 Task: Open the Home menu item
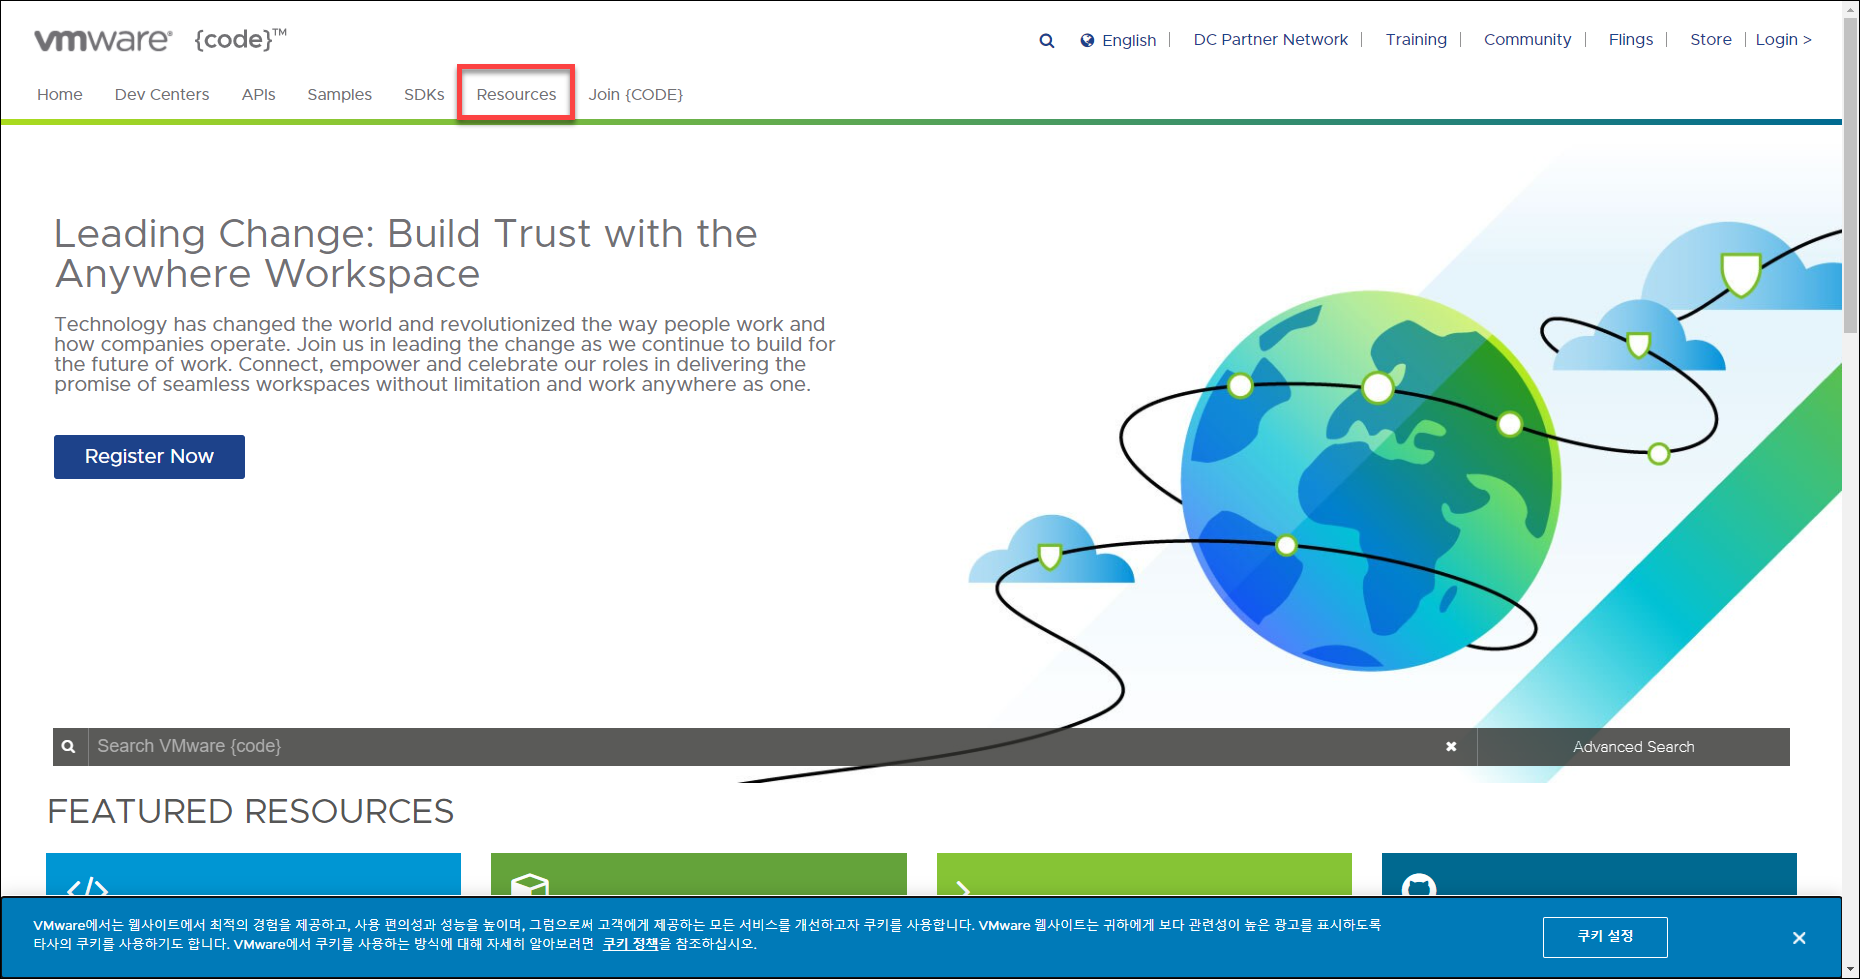(x=60, y=95)
